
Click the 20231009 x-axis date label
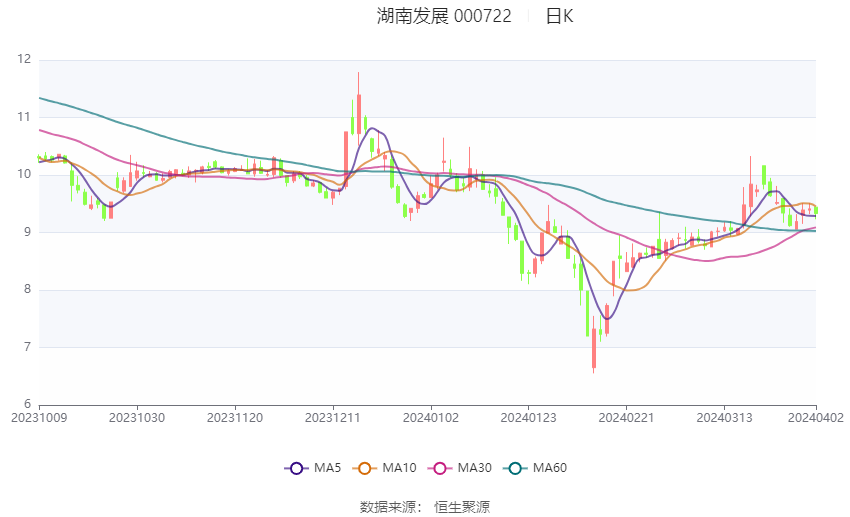[39, 418]
